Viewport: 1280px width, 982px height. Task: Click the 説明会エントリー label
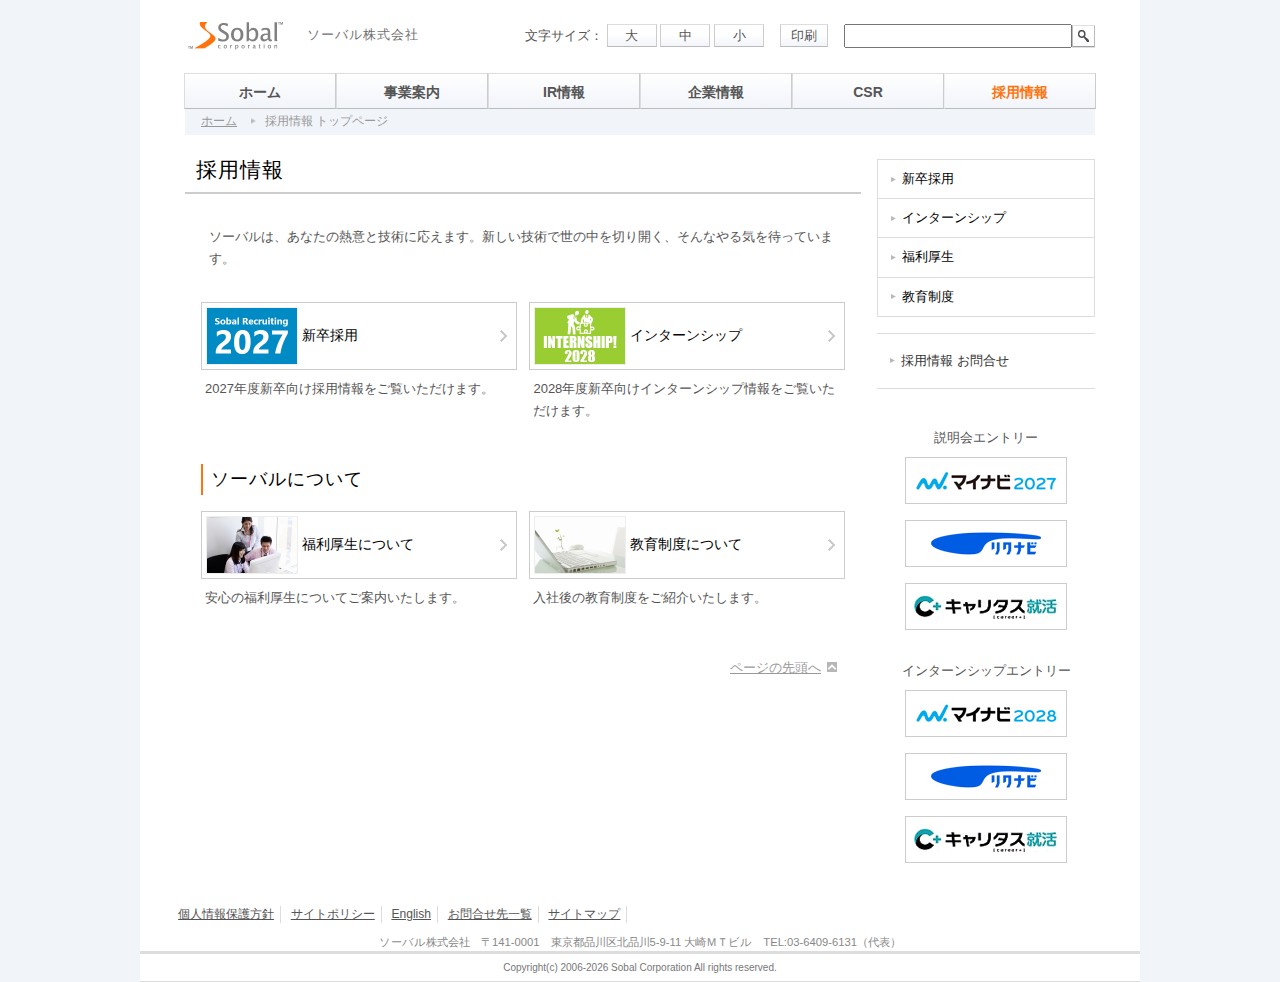point(986,438)
